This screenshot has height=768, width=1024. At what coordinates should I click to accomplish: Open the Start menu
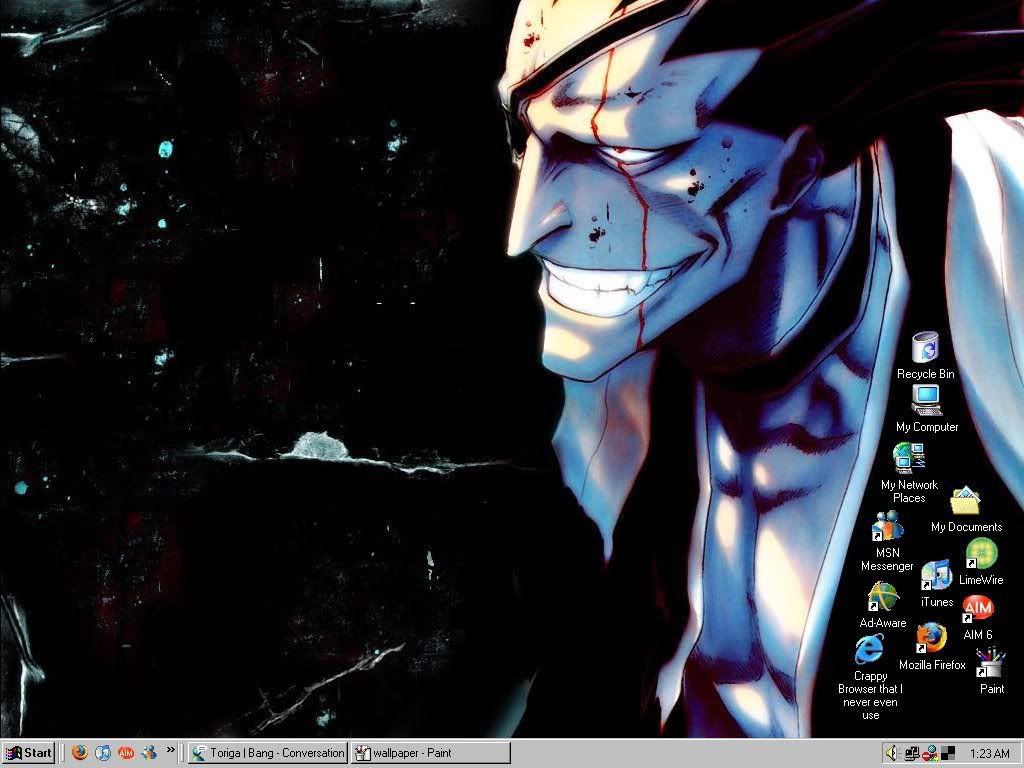pyautogui.click(x=27, y=753)
